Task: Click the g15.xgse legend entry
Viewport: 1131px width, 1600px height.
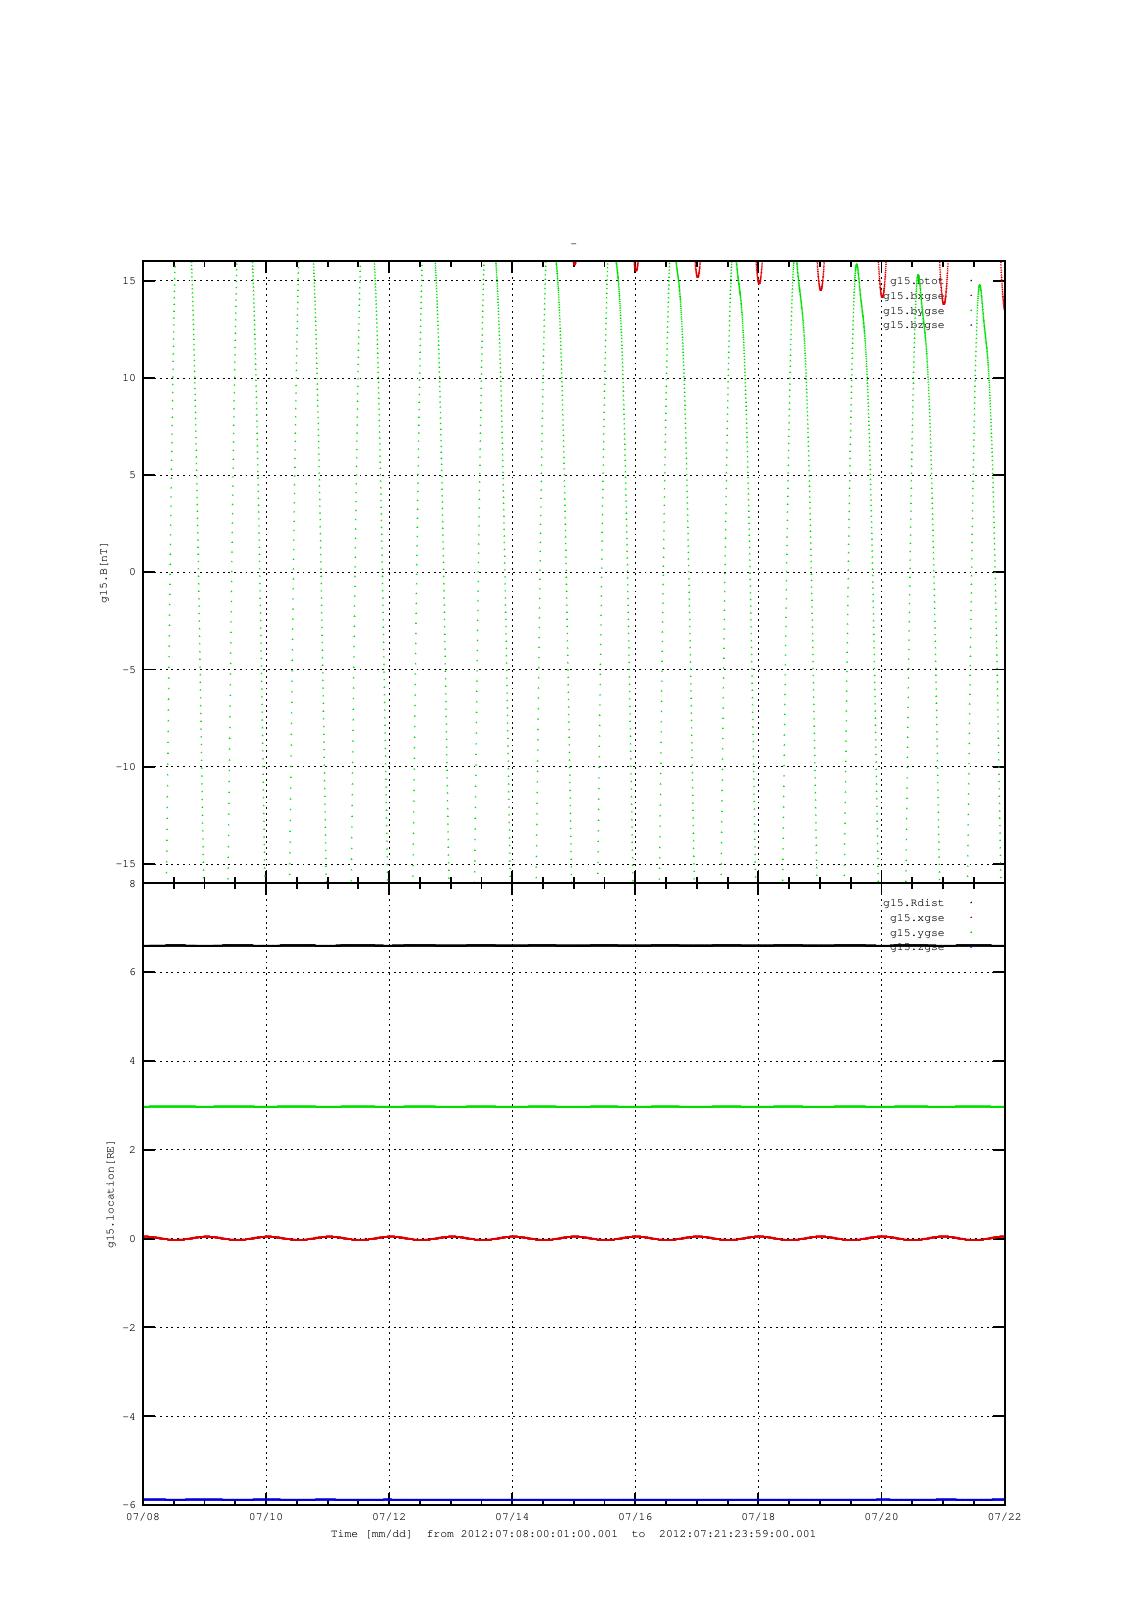Action: [x=917, y=918]
